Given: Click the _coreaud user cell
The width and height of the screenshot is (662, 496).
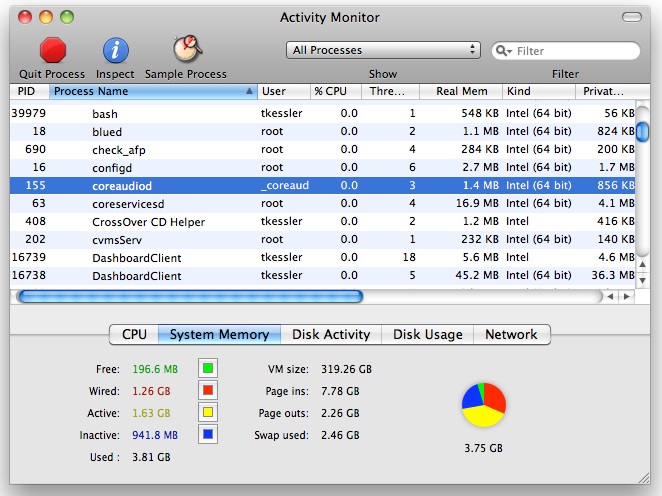Looking at the screenshot, I should (285, 185).
